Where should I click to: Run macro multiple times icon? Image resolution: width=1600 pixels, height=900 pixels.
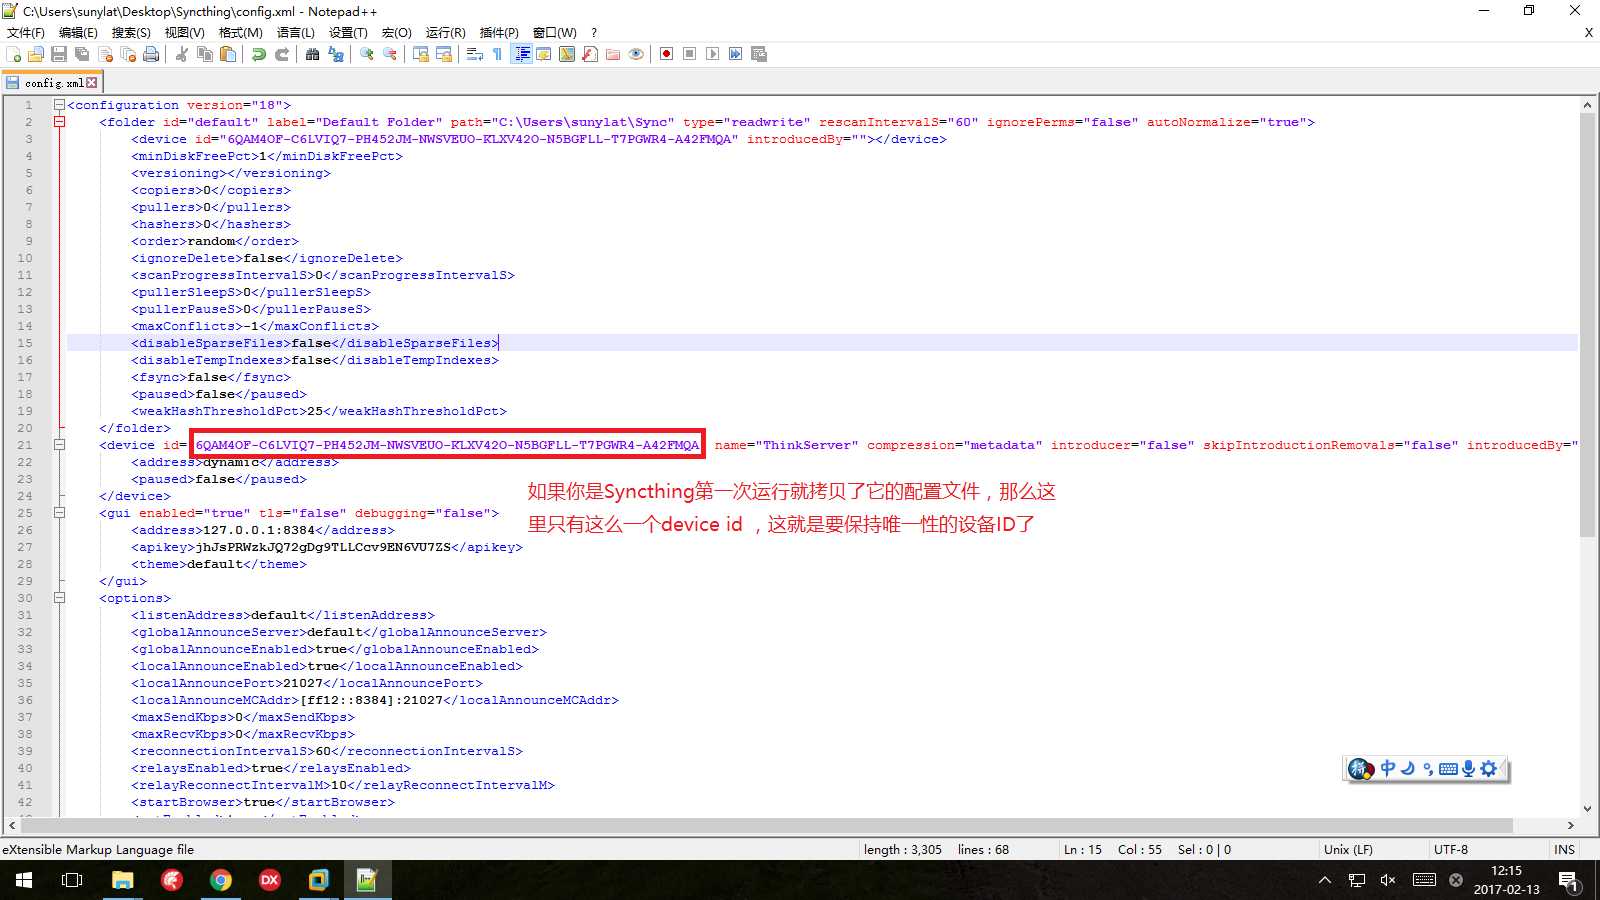(x=735, y=54)
